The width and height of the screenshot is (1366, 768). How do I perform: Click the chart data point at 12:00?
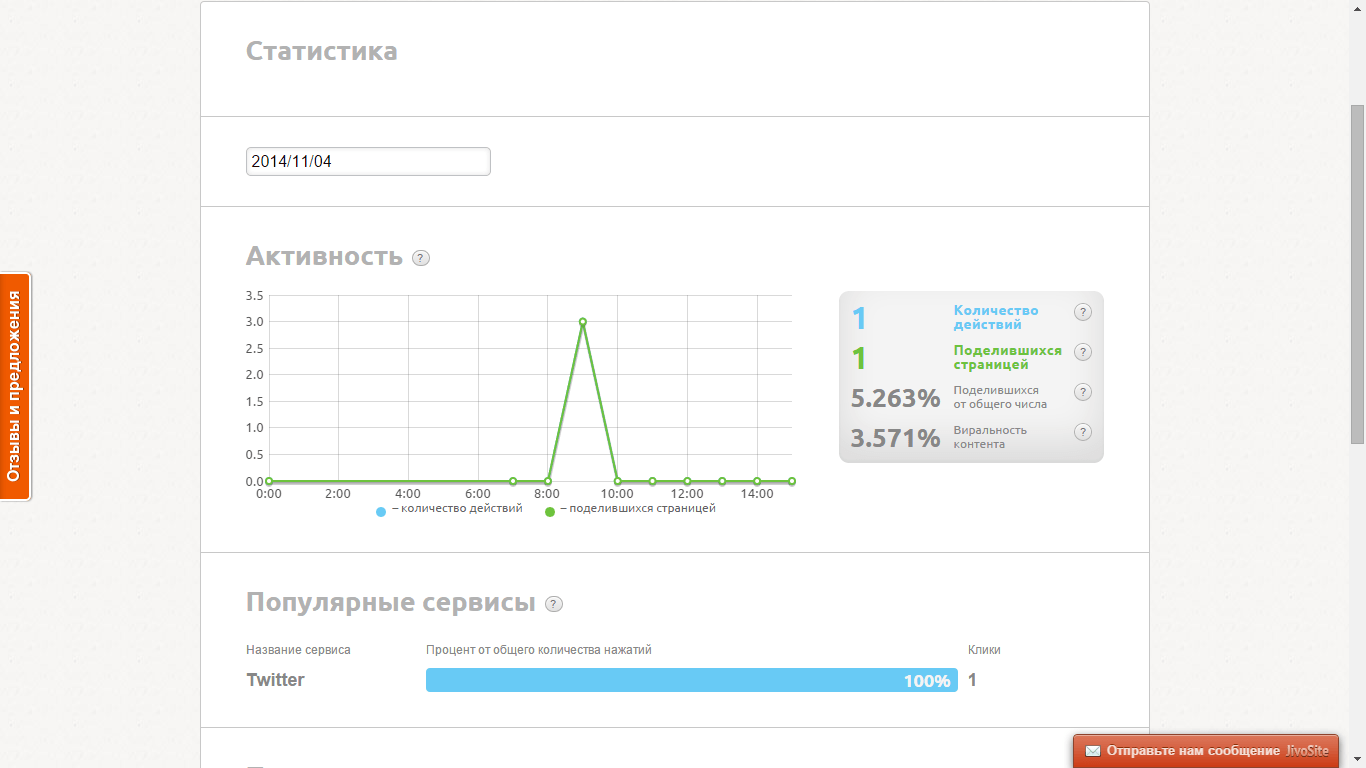click(x=687, y=481)
